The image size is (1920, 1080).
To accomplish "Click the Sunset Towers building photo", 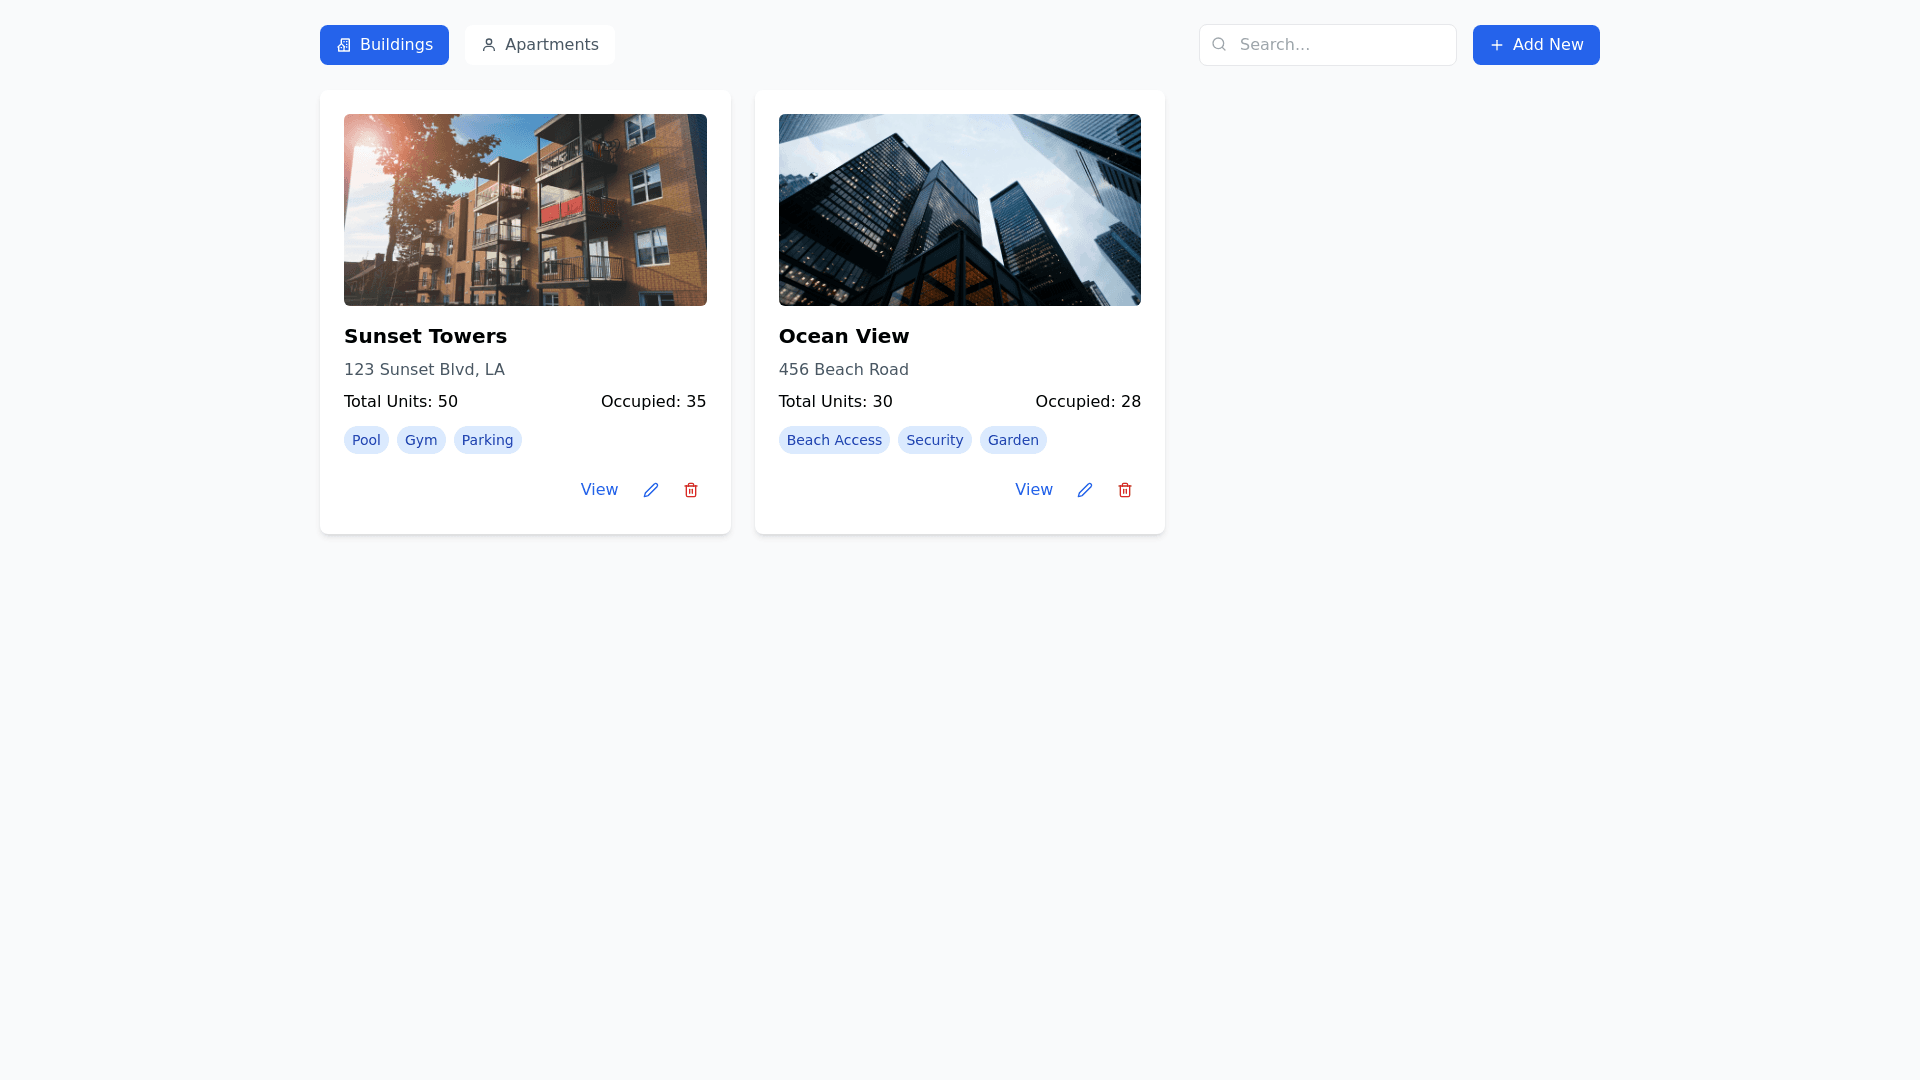I will [x=525, y=210].
